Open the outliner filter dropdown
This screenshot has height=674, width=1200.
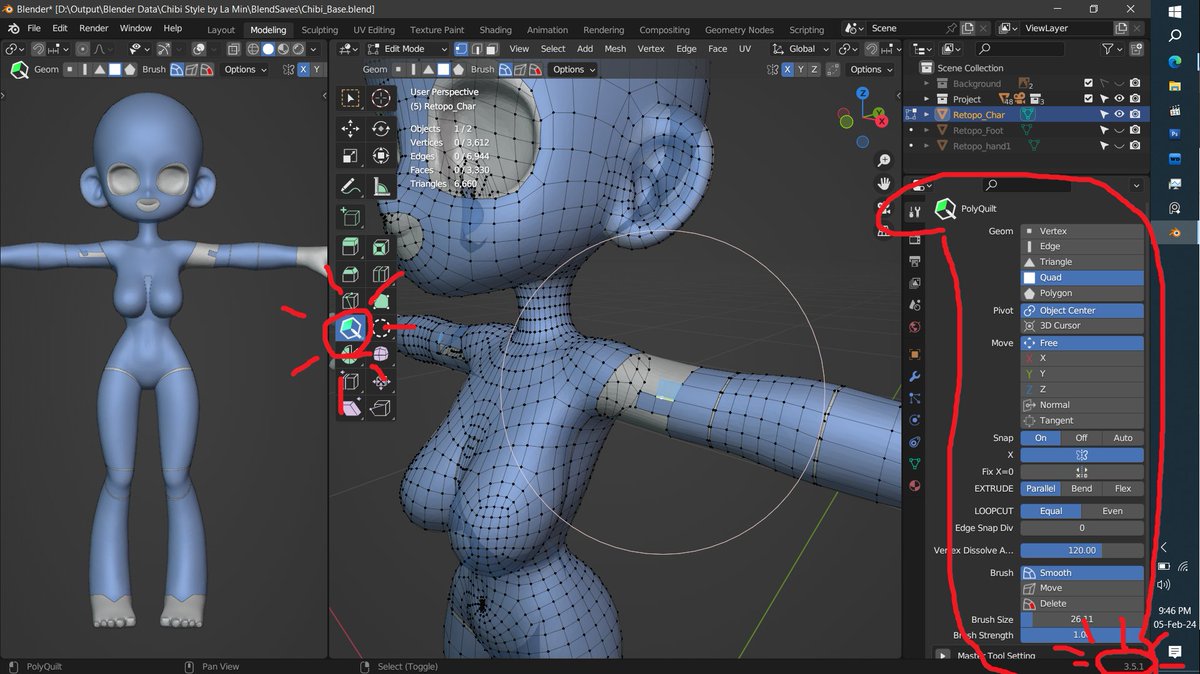tap(1111, 48)
